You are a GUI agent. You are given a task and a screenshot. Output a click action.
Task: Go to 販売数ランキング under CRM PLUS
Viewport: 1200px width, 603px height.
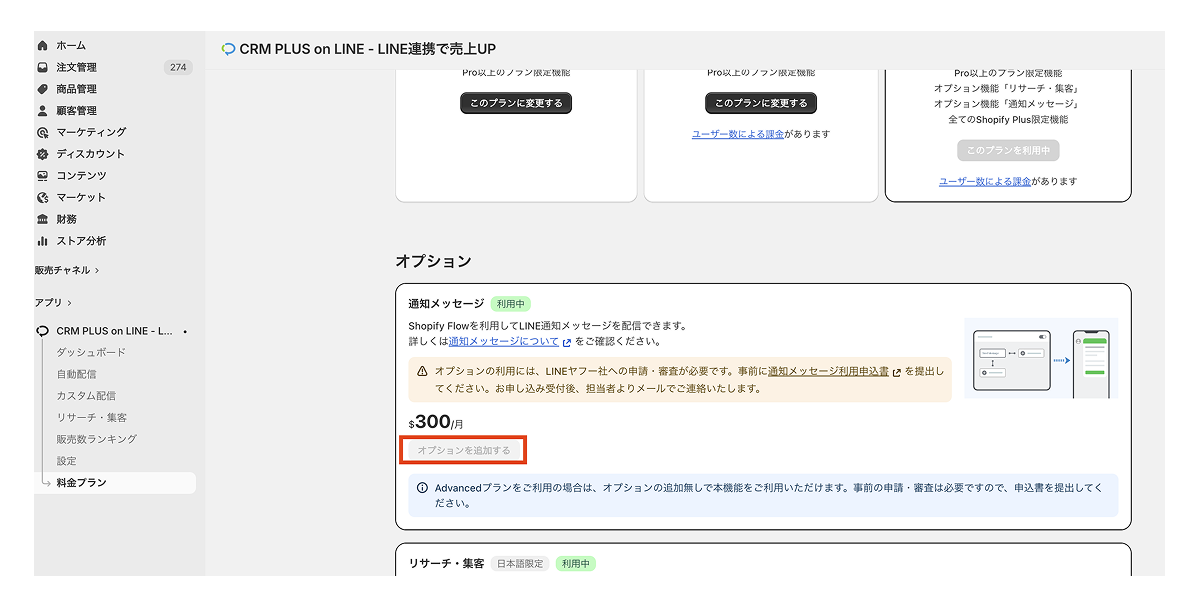[x=97, y=439]
